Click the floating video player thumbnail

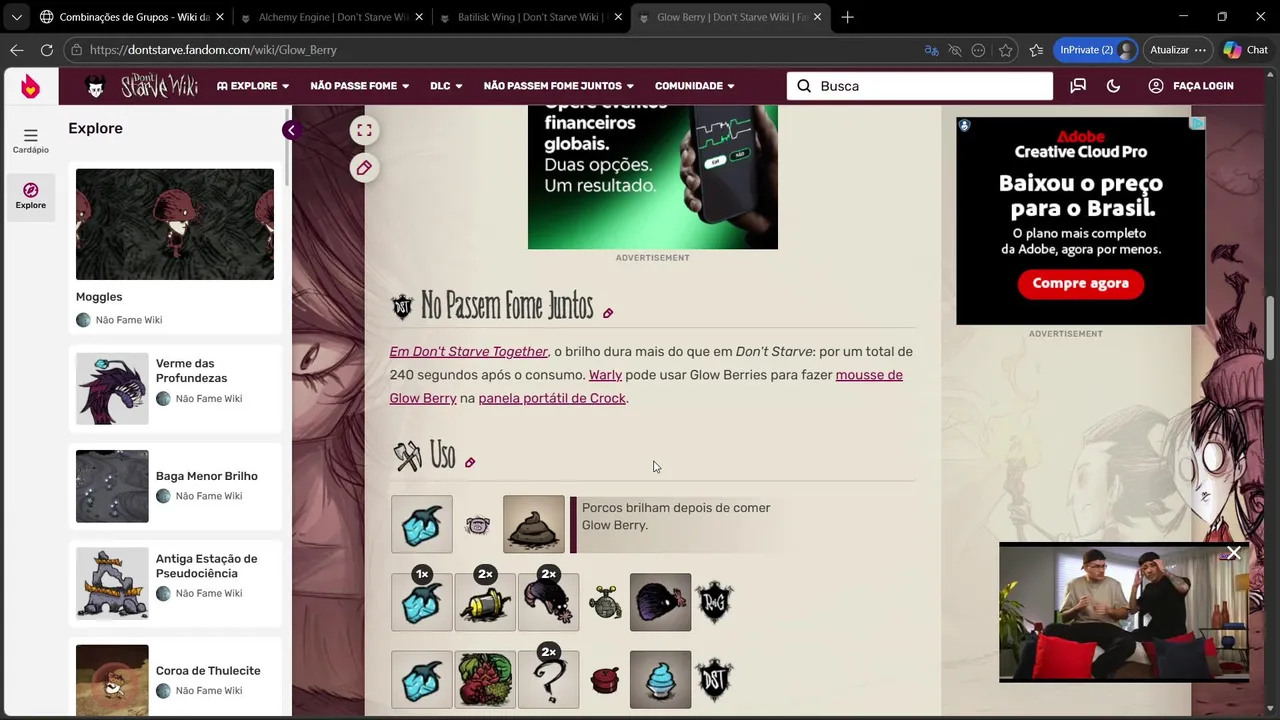(x=1124, y=613)
